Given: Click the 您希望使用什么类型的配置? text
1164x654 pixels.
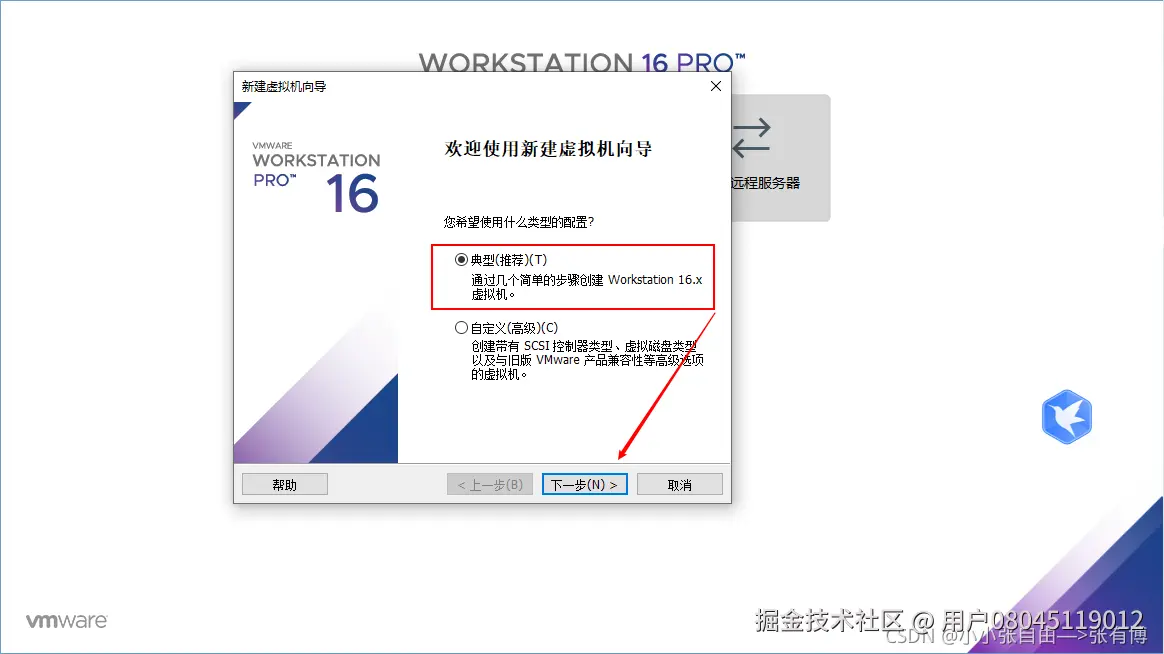Looking at the screenshot, I should (519, 222).
